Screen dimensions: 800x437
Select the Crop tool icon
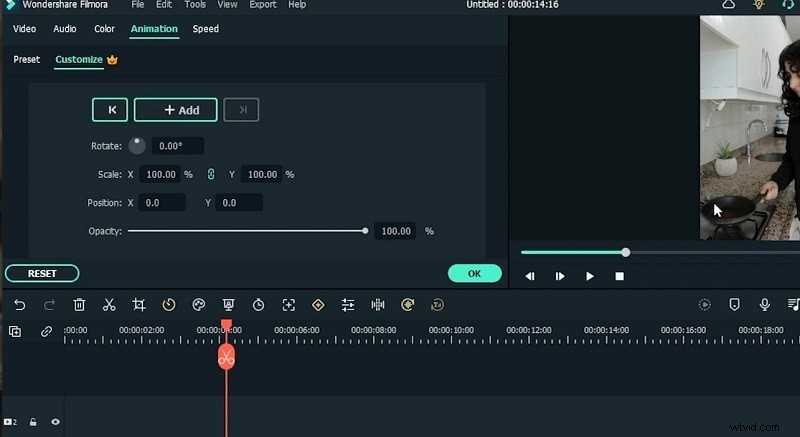[139, 305]
